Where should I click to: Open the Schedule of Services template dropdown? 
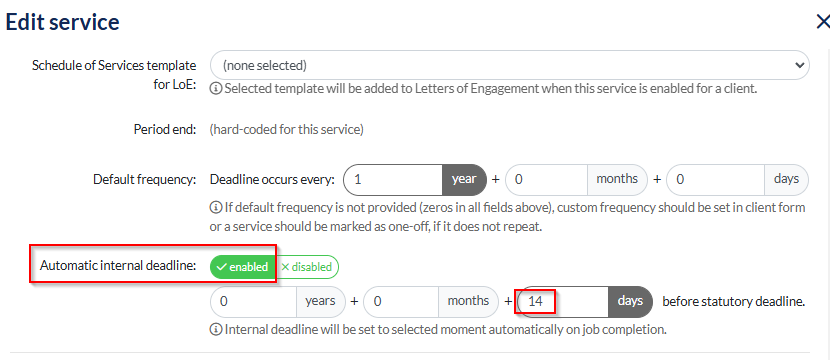(510, 65)
